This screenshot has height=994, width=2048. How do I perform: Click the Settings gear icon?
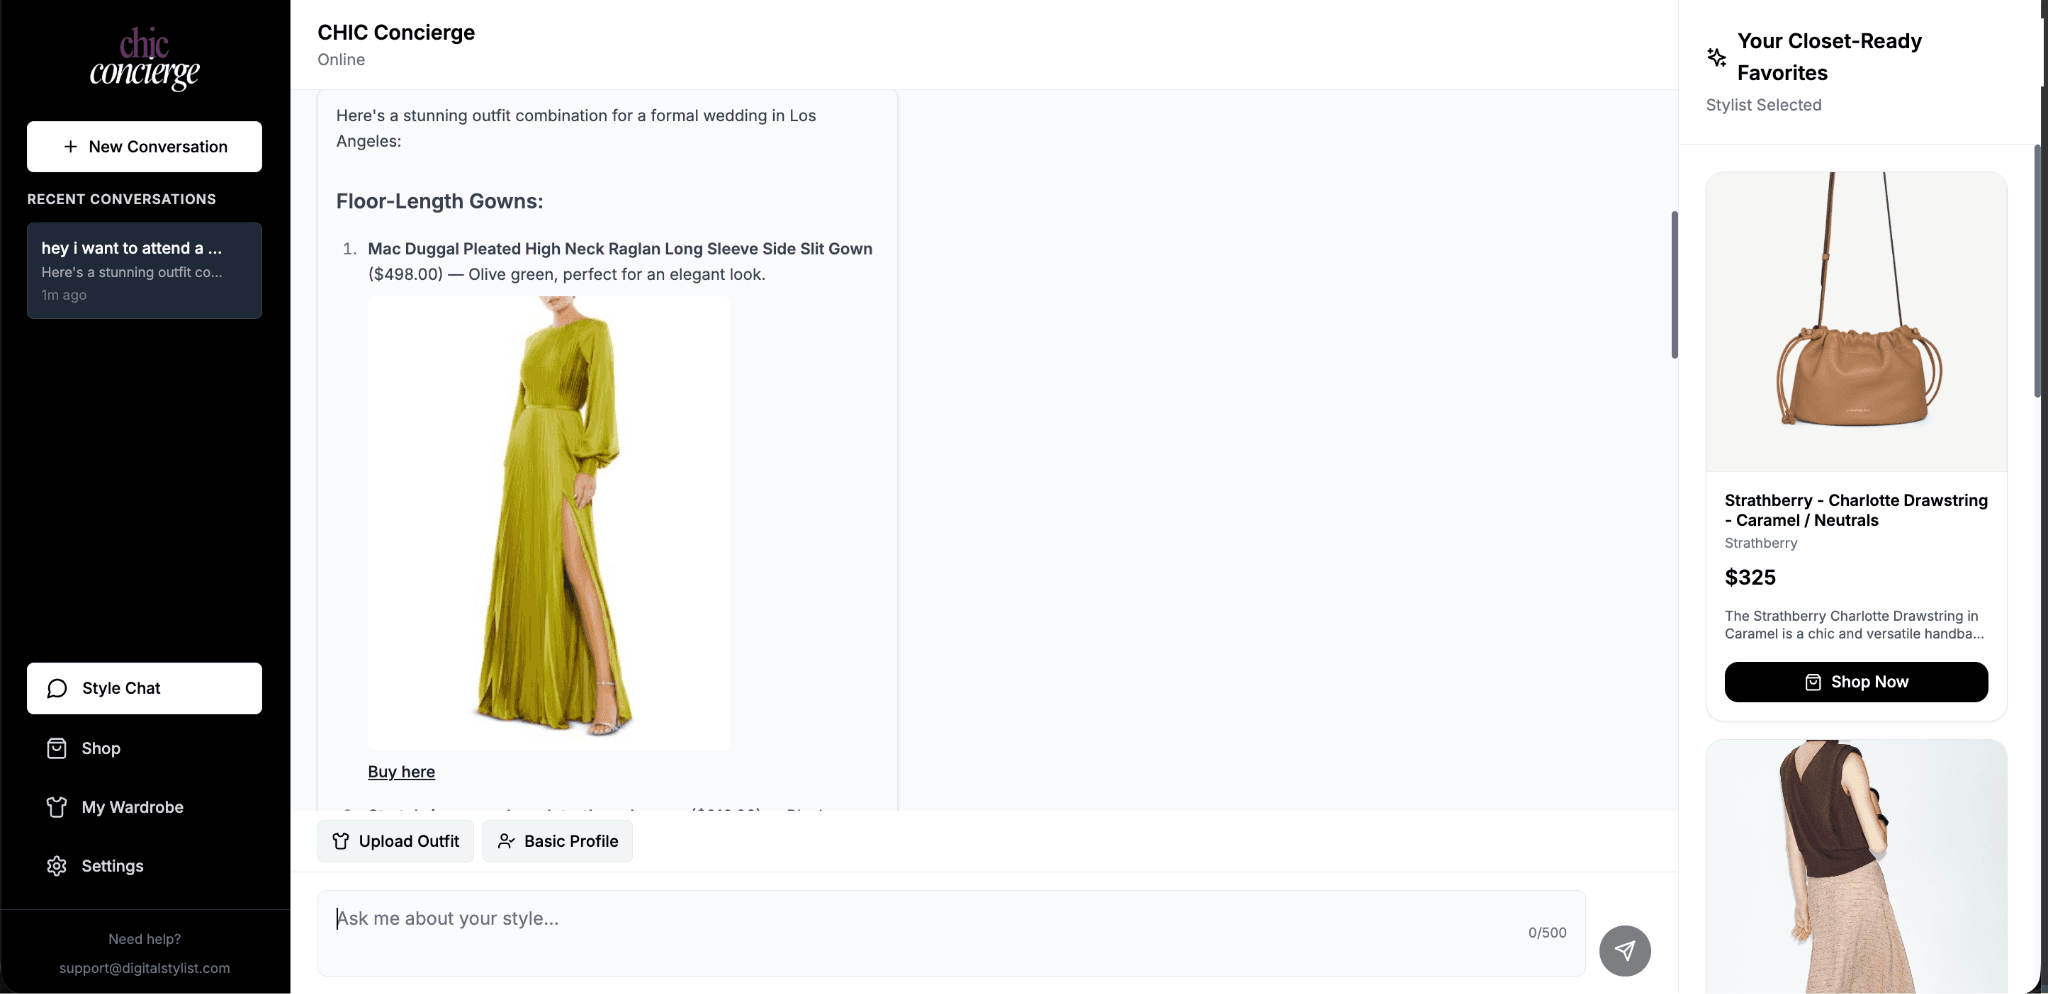pyautogui.click(x=57, y=866)
